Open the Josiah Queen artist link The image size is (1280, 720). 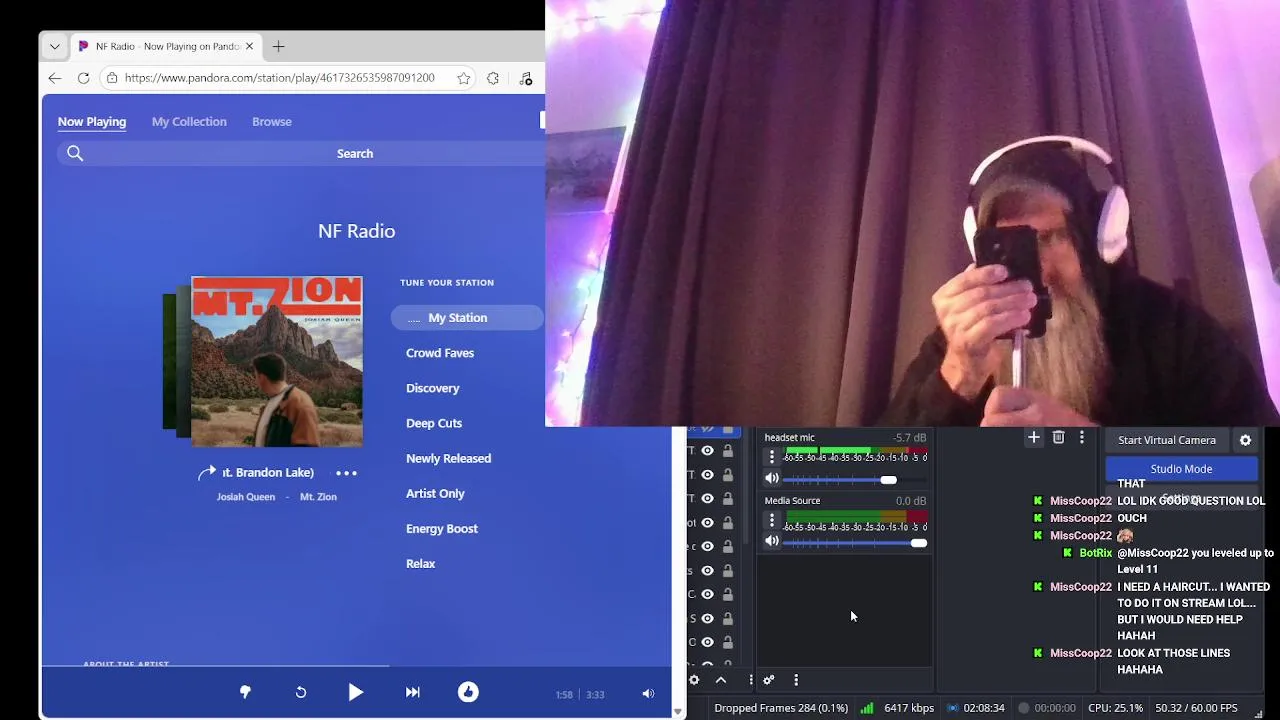click(246, 497)
